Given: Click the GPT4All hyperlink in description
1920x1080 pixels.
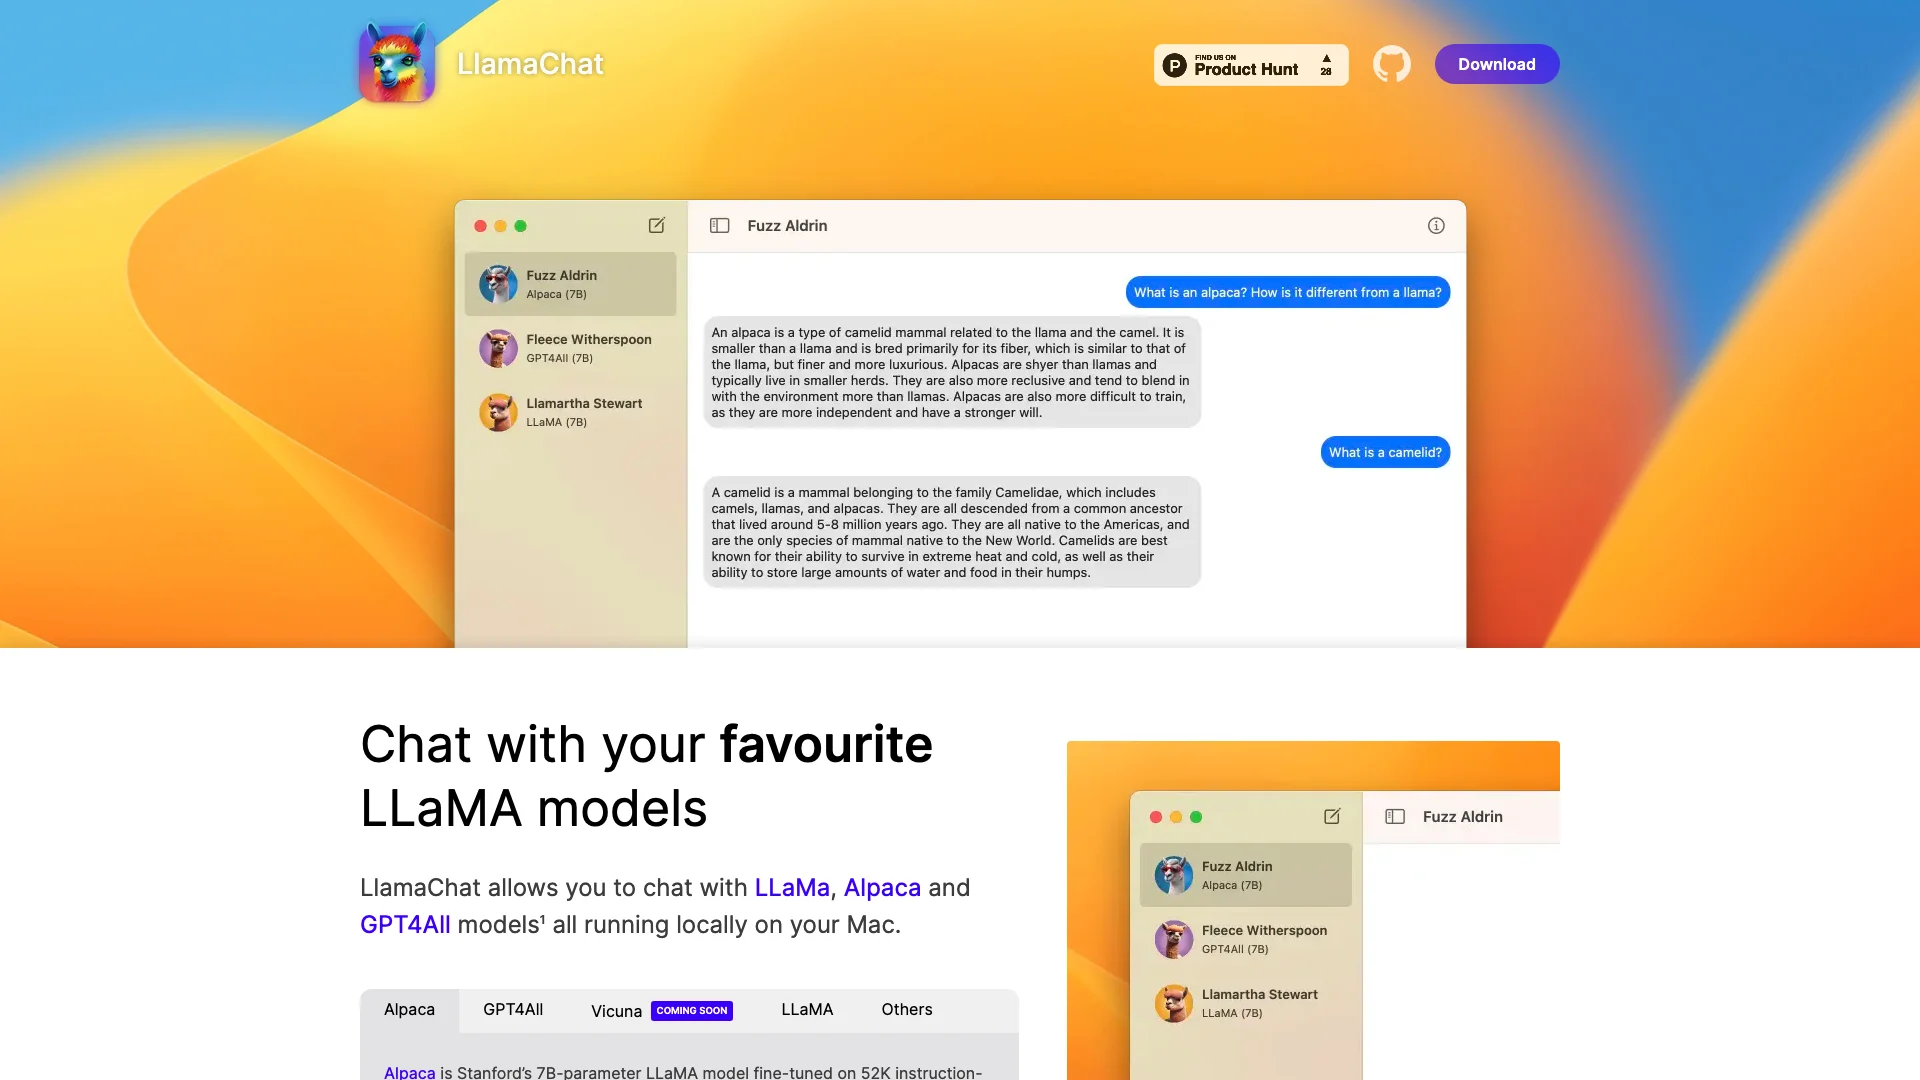Looking at the screenshot, I should point(405,924).
